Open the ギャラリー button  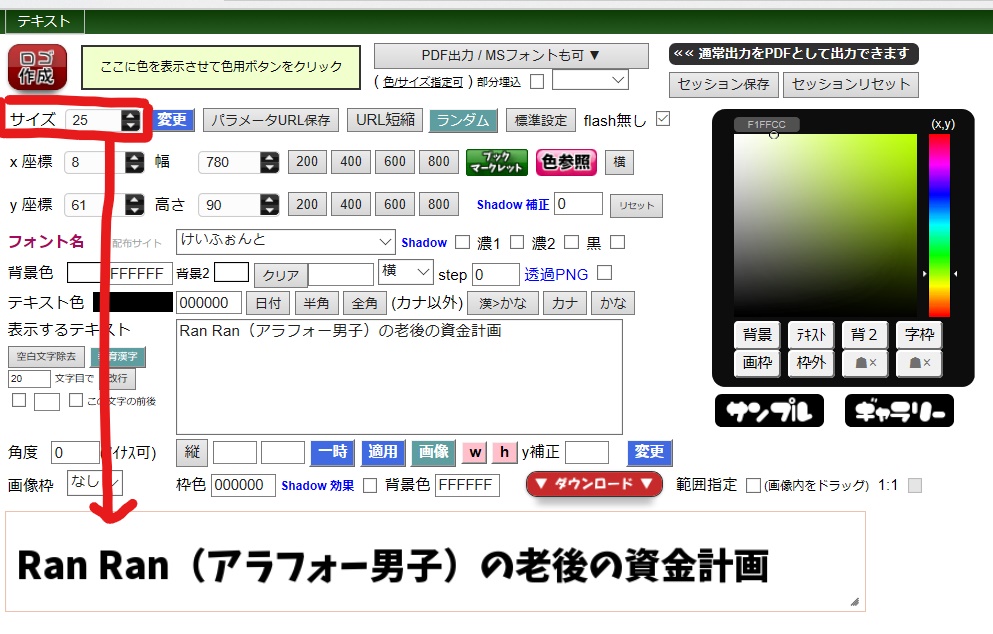tap(899, 411)
